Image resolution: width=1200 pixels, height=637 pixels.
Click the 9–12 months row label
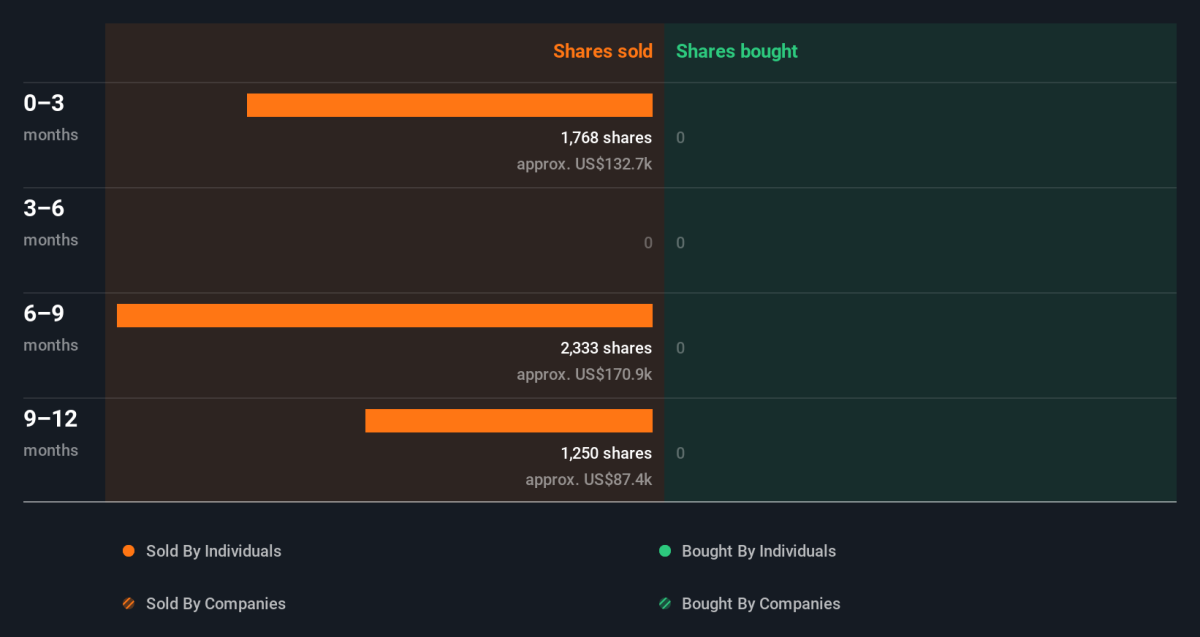coord(51,432)
